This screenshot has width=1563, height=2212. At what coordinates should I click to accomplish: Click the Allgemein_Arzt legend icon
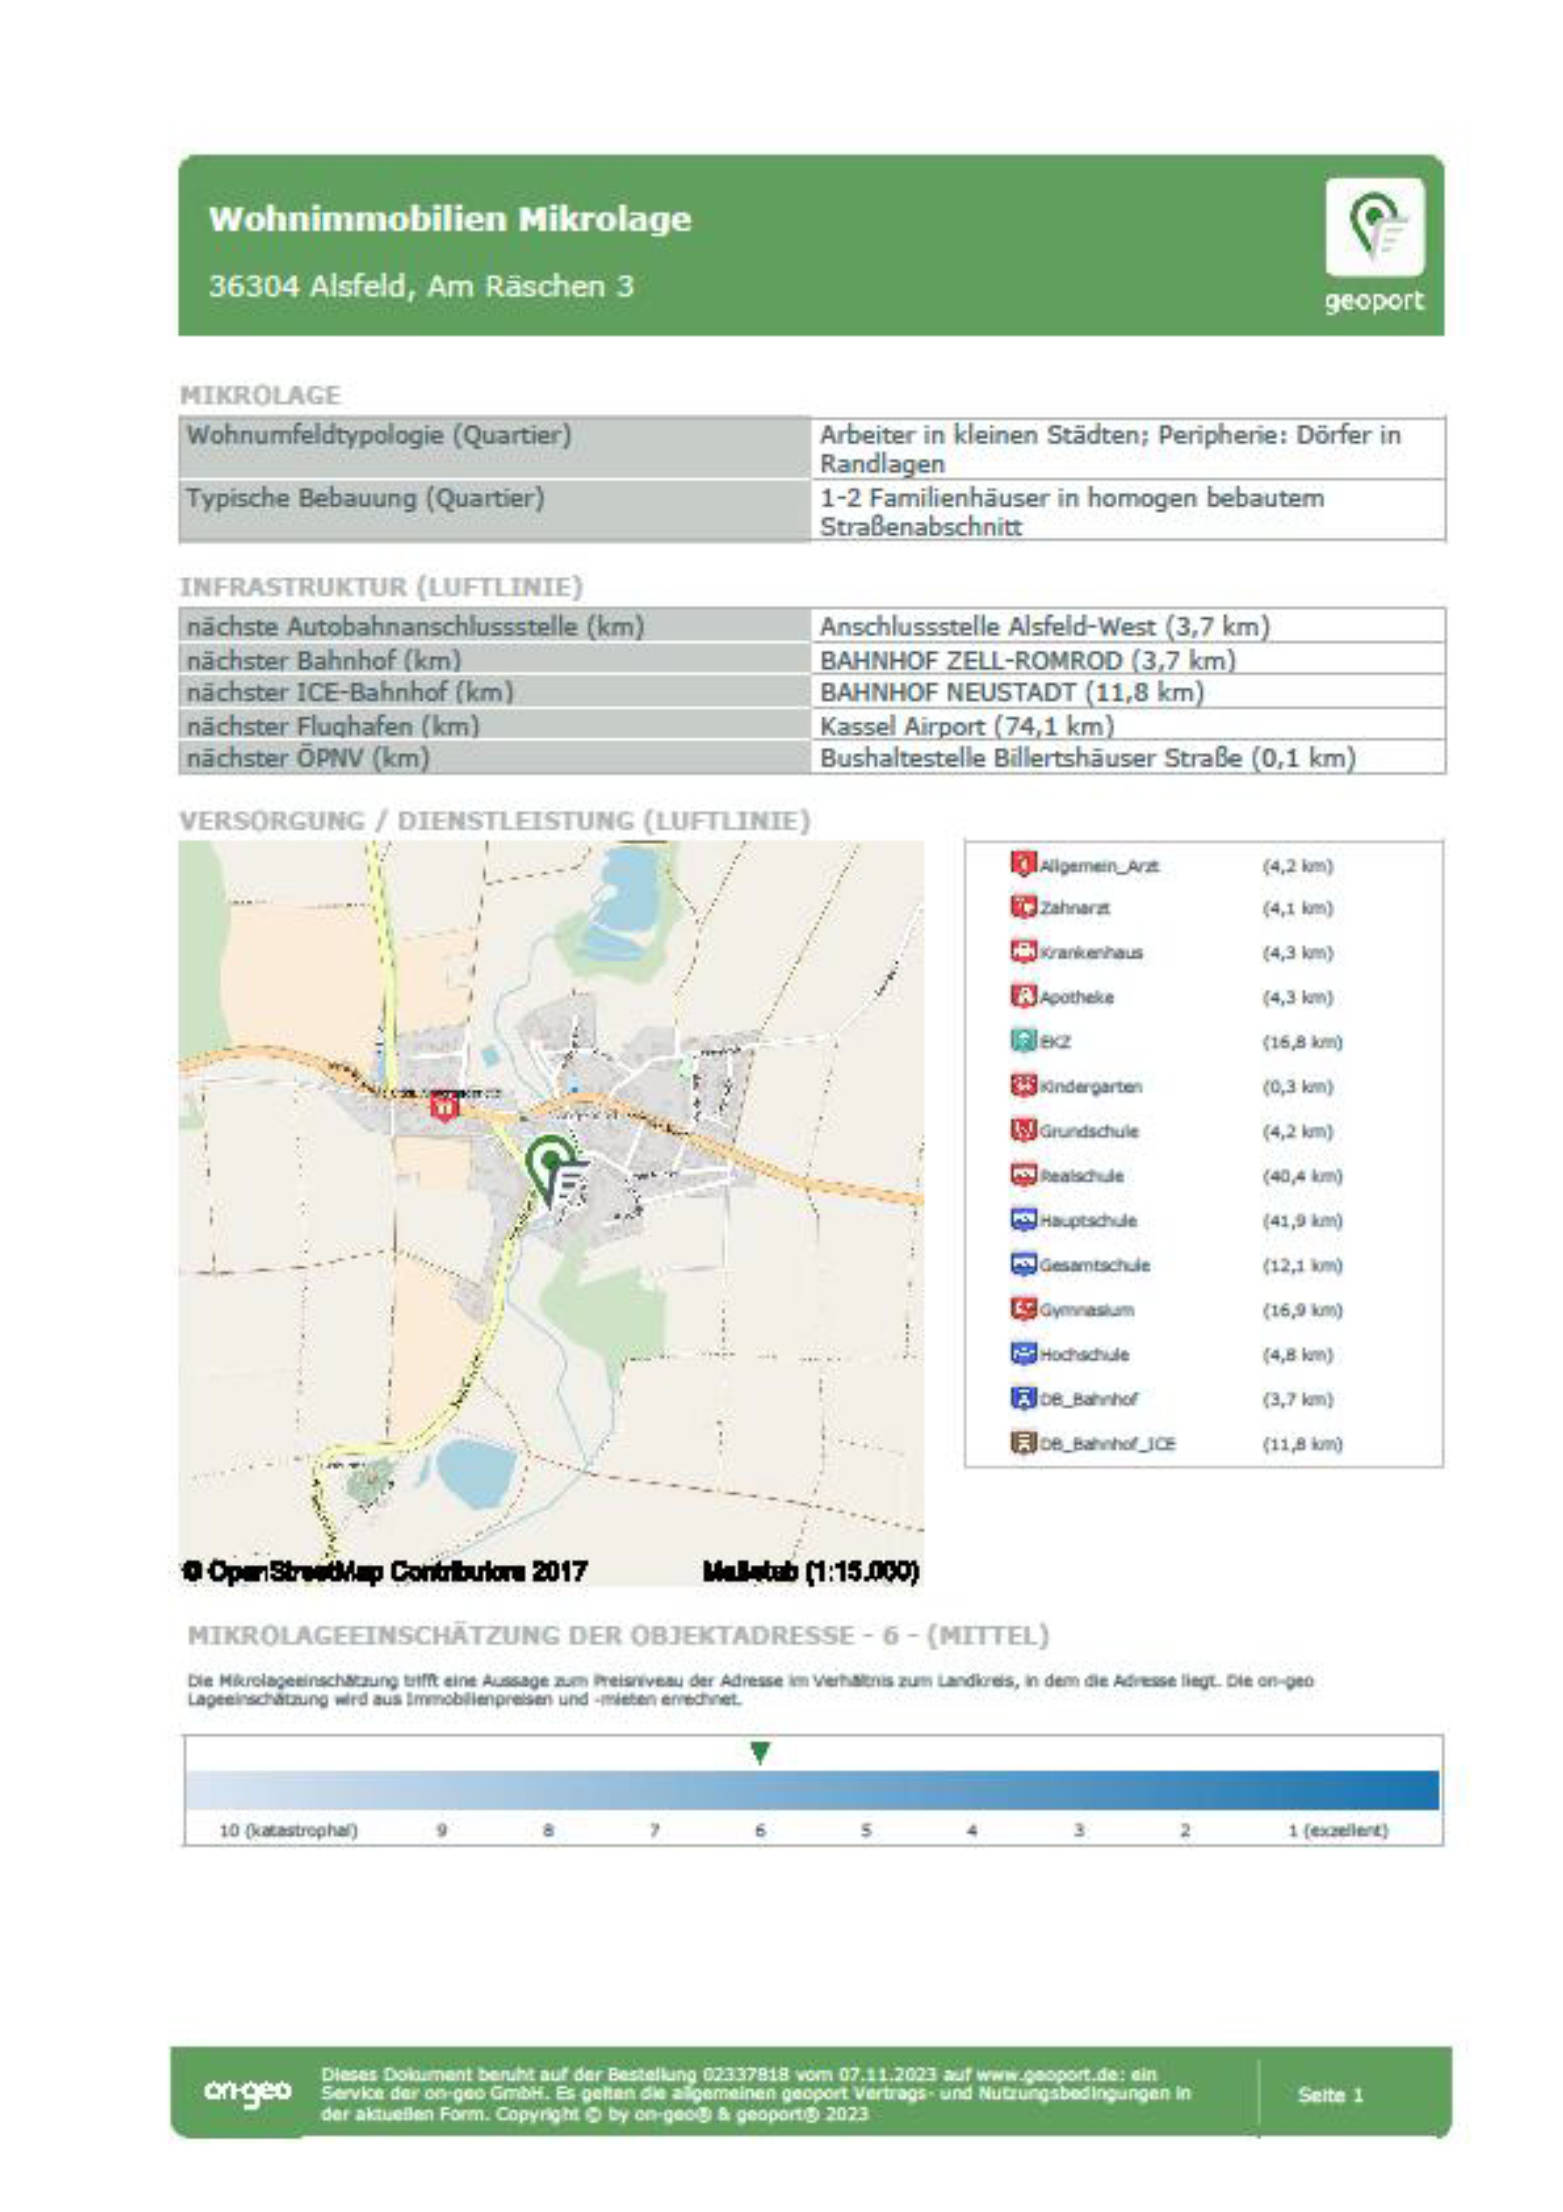point(1022,863)
